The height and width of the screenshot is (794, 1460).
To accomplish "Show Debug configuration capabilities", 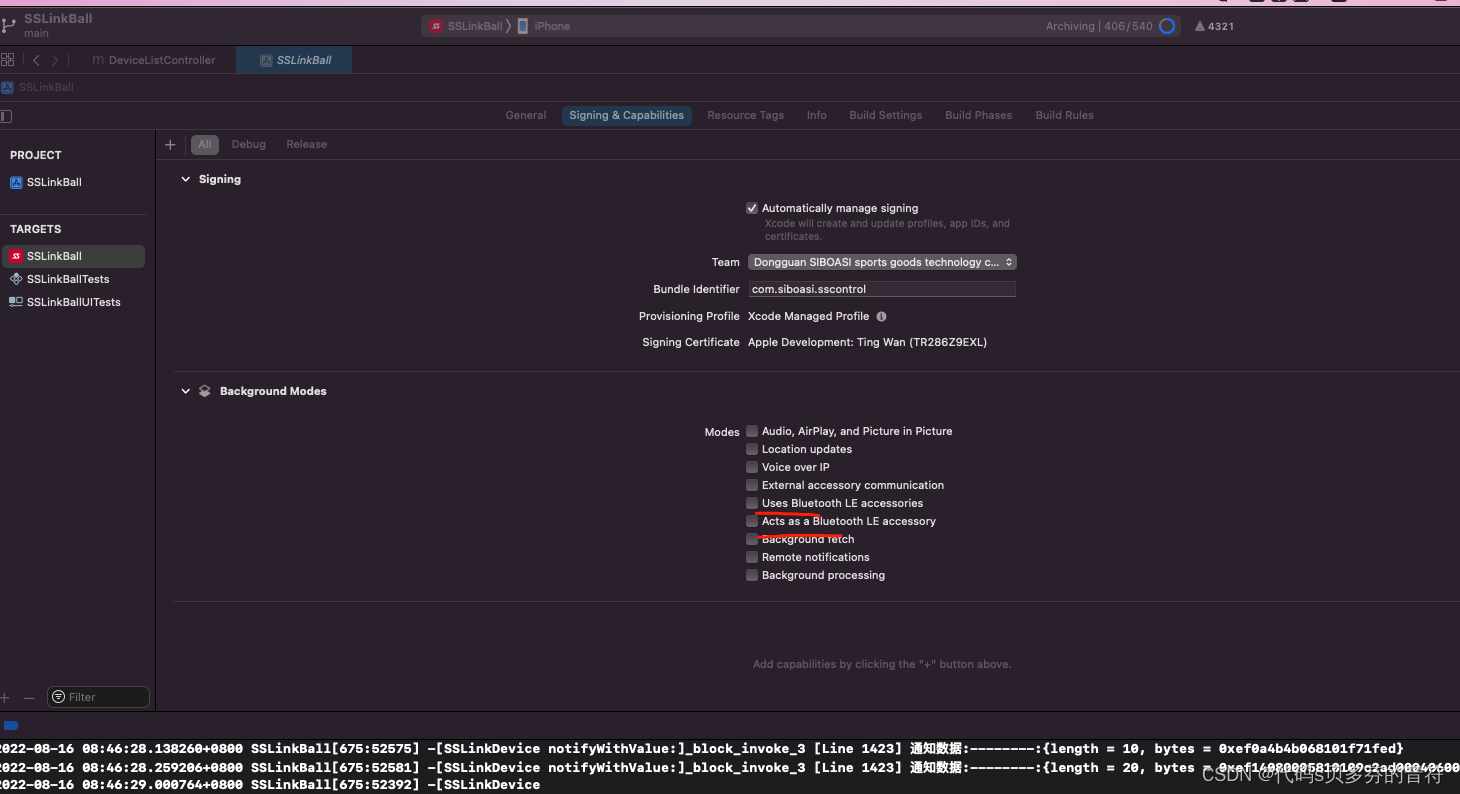I will coord(249,144).
